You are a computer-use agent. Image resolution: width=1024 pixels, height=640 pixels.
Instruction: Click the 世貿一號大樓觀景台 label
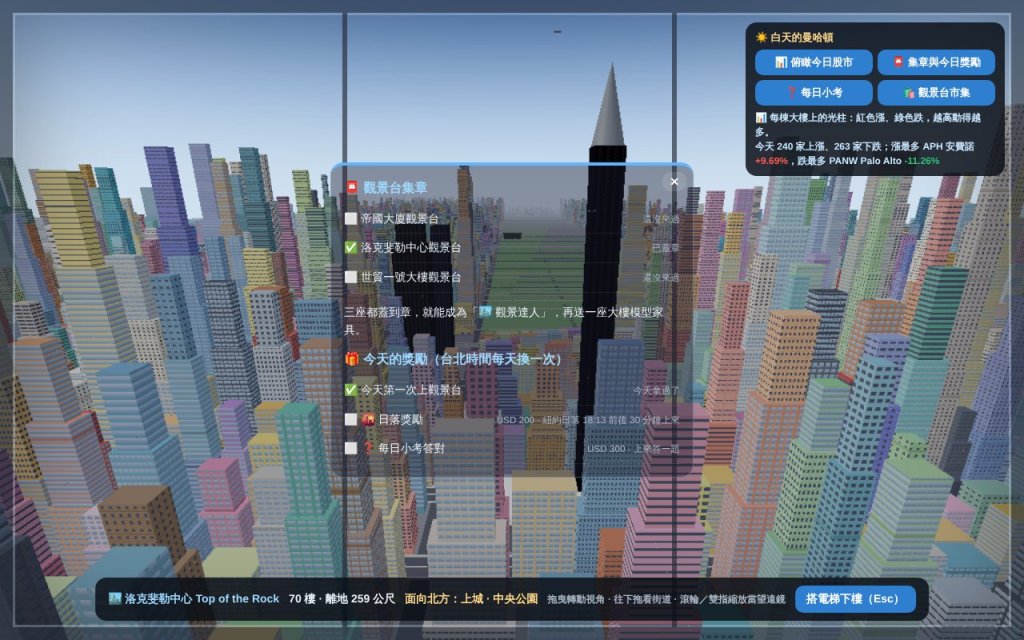pyautogui.click(x=411, y=277)
